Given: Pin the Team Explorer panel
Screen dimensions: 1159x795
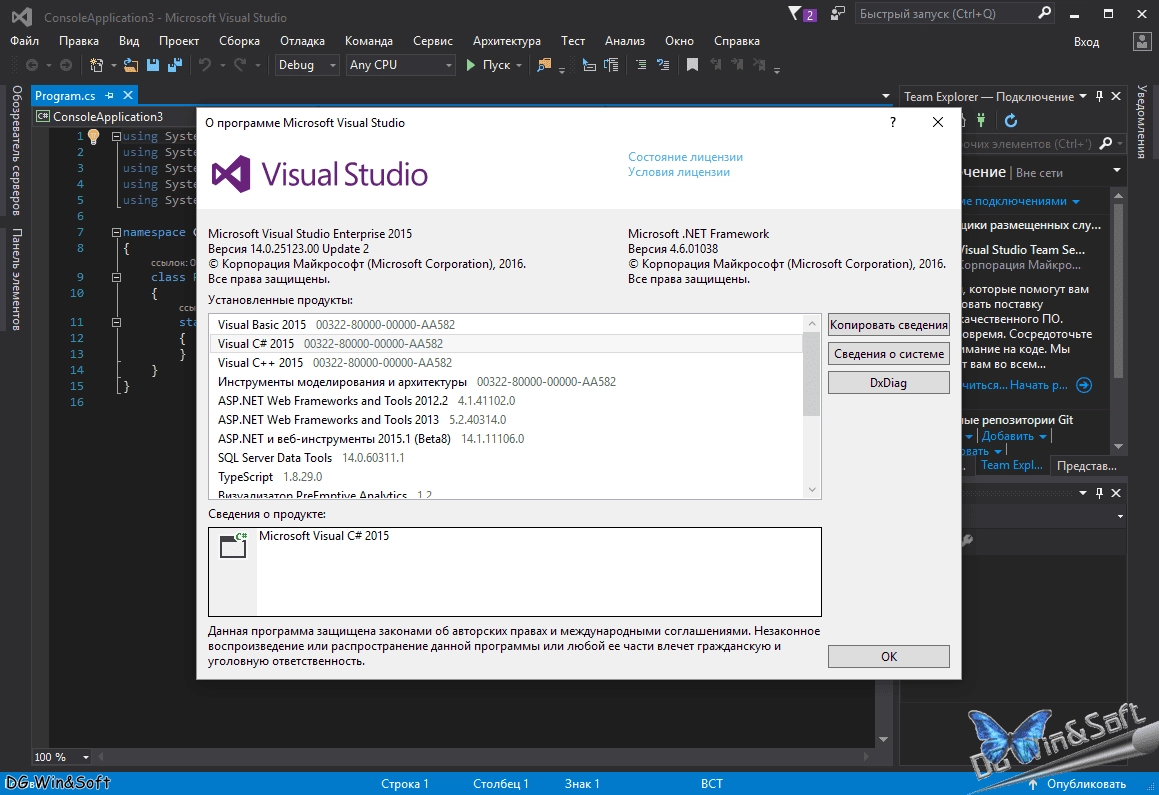Looking at the screenshot, I should coord(1099,96).
